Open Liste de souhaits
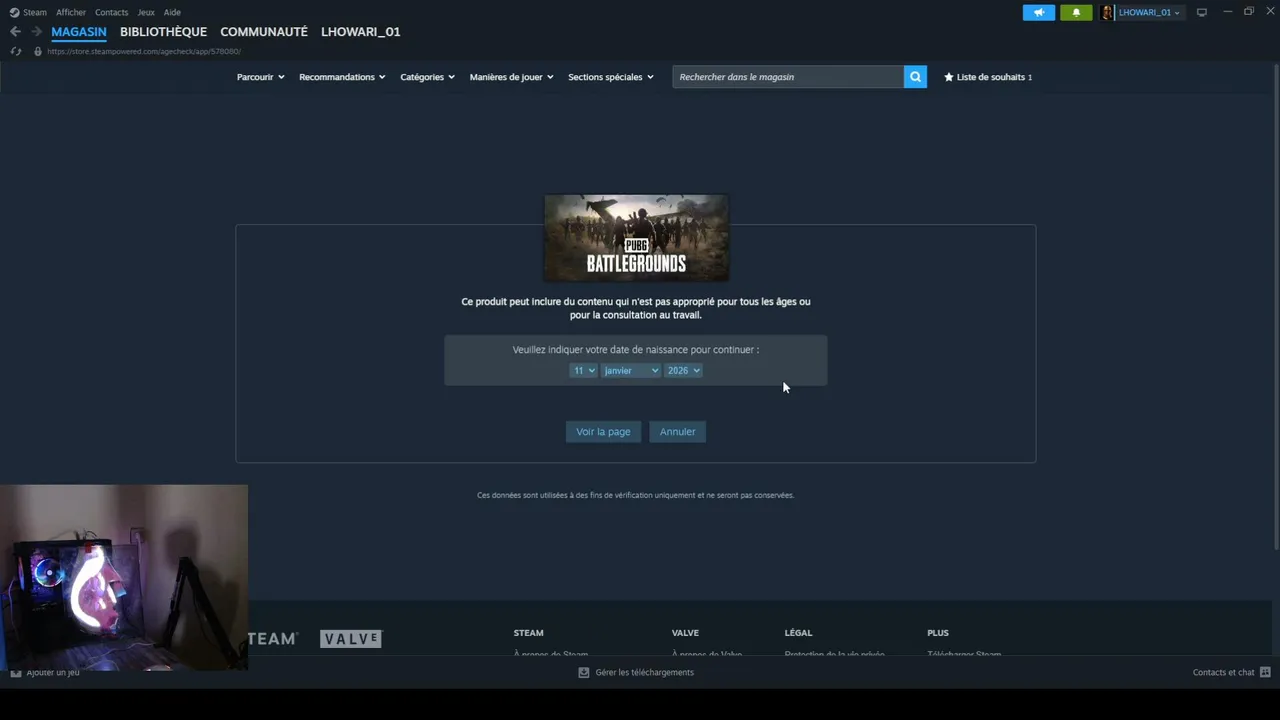Viewport: 1280px width, 720px height. pyautogui.click(x=988, y=77)
